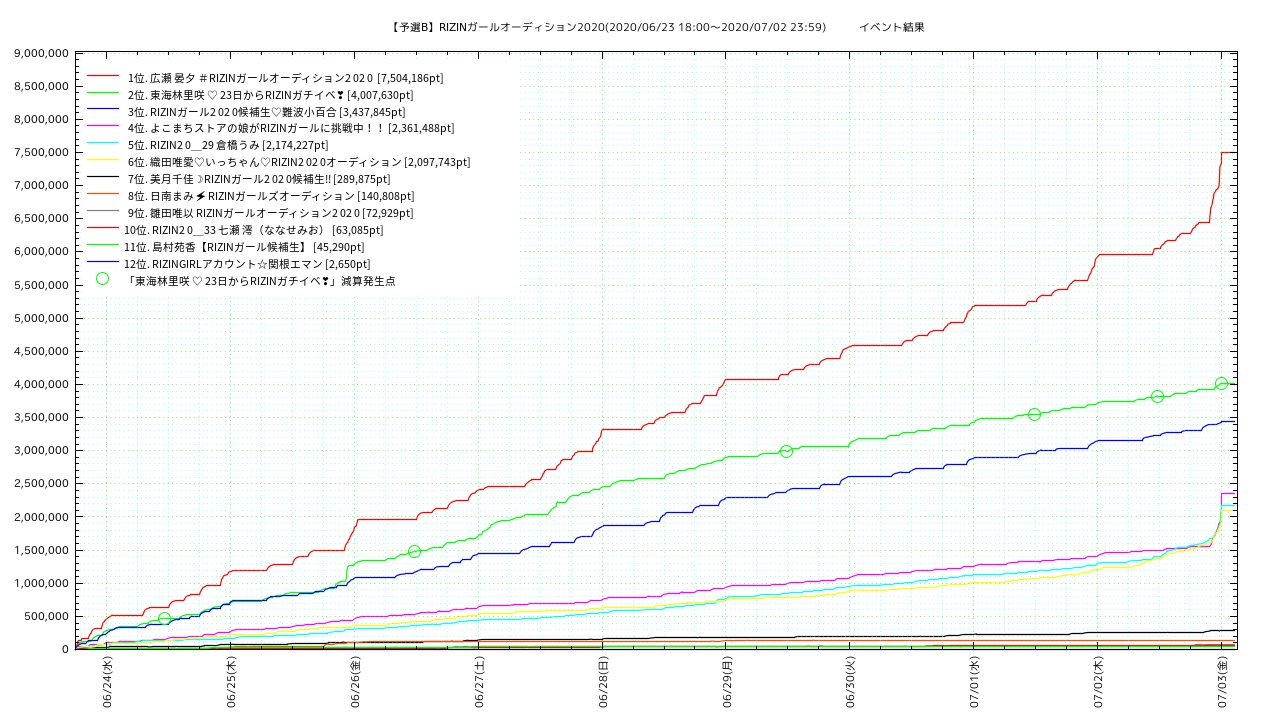Click x-axis date label 06/27(土)
This screenshot has height=720, width=1280.
479,681
